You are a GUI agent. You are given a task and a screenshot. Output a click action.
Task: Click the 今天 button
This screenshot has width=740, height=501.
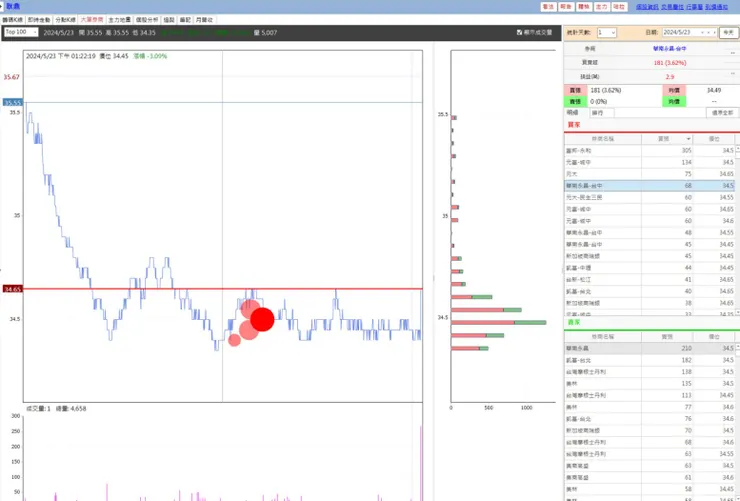point(728,33)
